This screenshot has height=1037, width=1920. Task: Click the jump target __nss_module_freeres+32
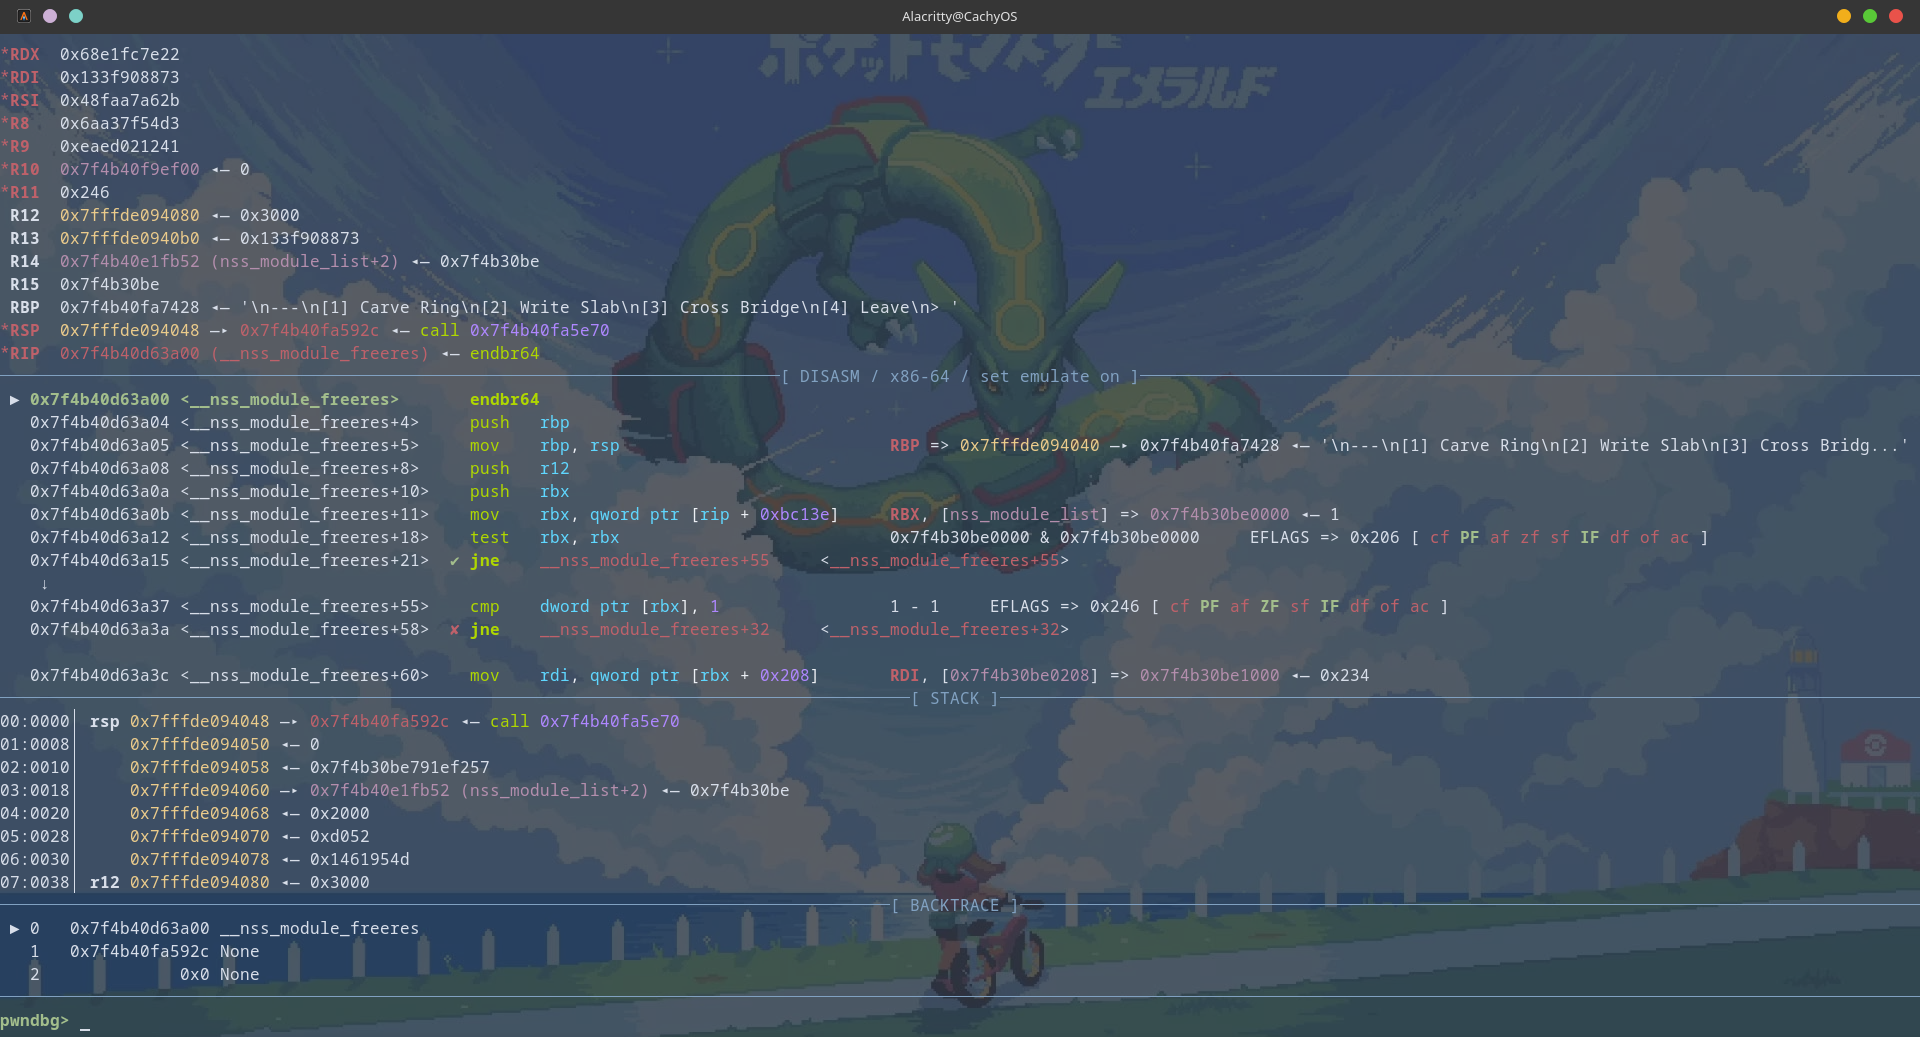click(x=655, y=629)
